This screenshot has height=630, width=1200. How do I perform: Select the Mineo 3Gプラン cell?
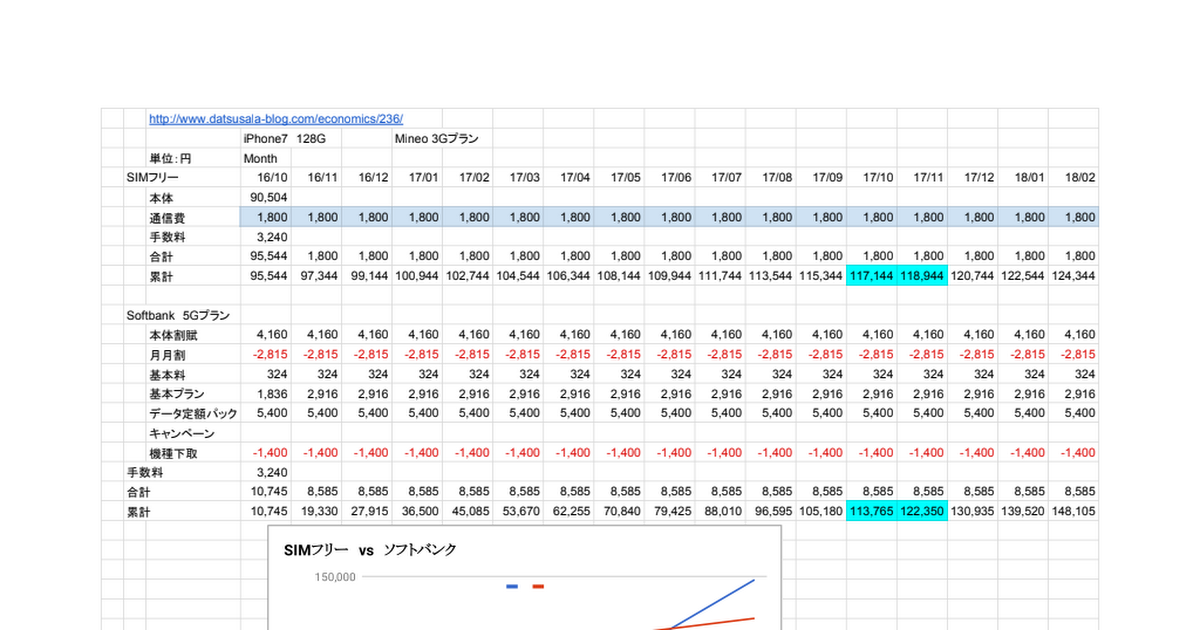pos(436,138)
